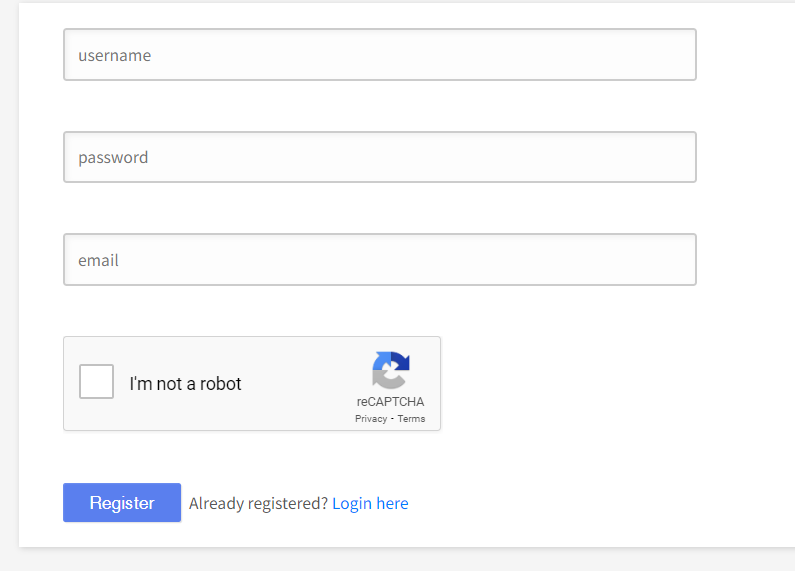Select the password text box
The image size is (795, 571).
380,157
